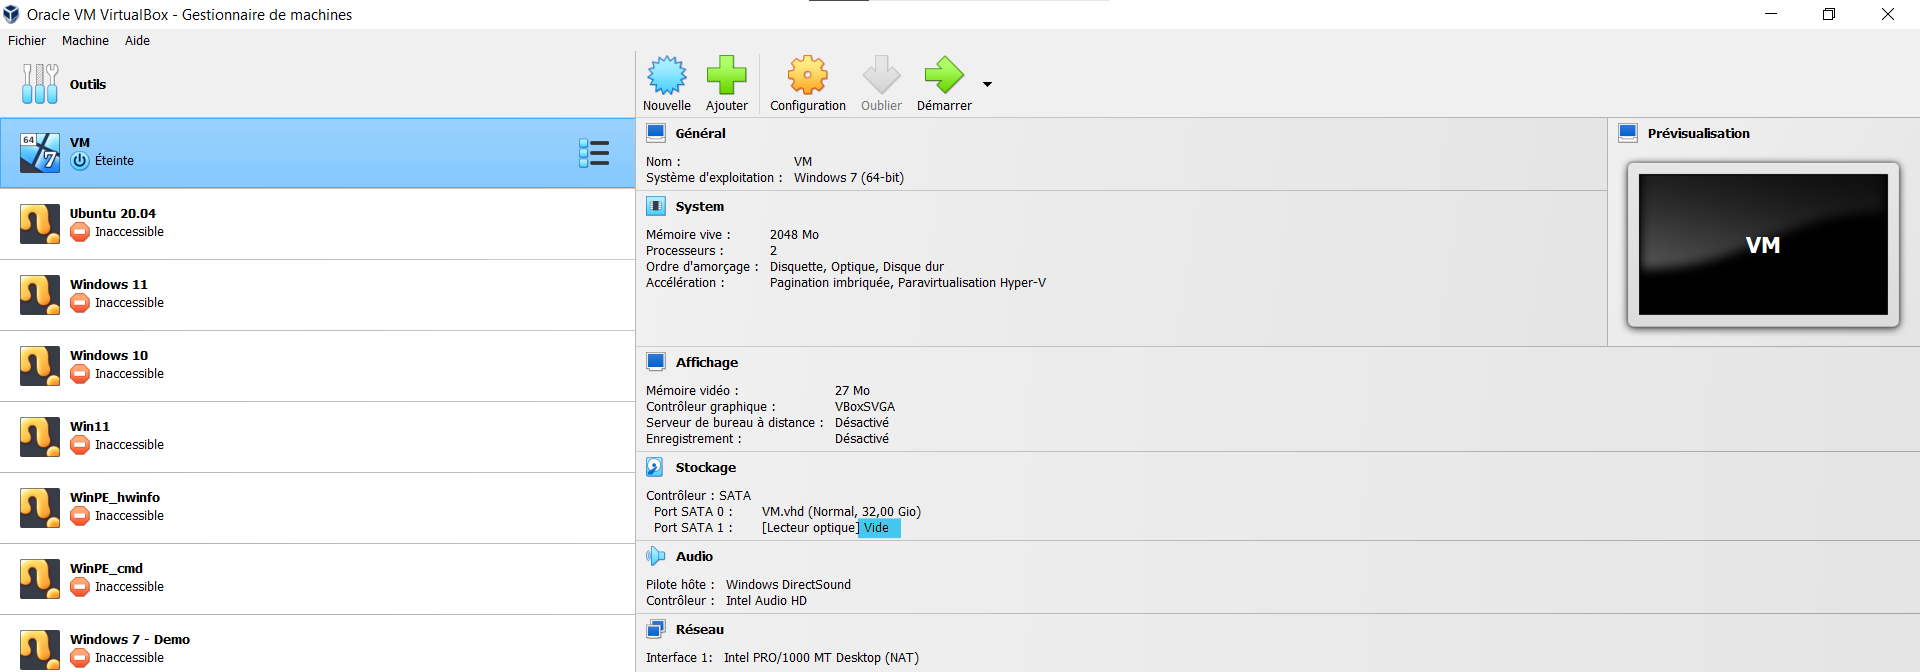Click the Nouvelle (new VM) icon
The image size is (1920, 672).
coord(667,76)
